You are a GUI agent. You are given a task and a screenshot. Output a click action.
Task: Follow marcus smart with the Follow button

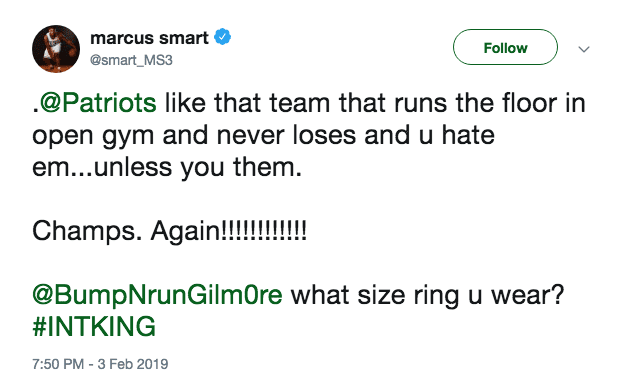point(505,47)
